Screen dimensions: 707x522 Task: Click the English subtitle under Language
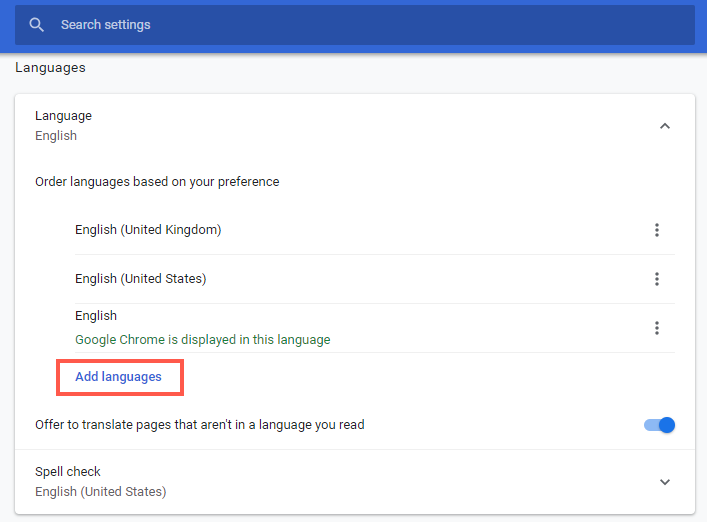pos(56,136)
